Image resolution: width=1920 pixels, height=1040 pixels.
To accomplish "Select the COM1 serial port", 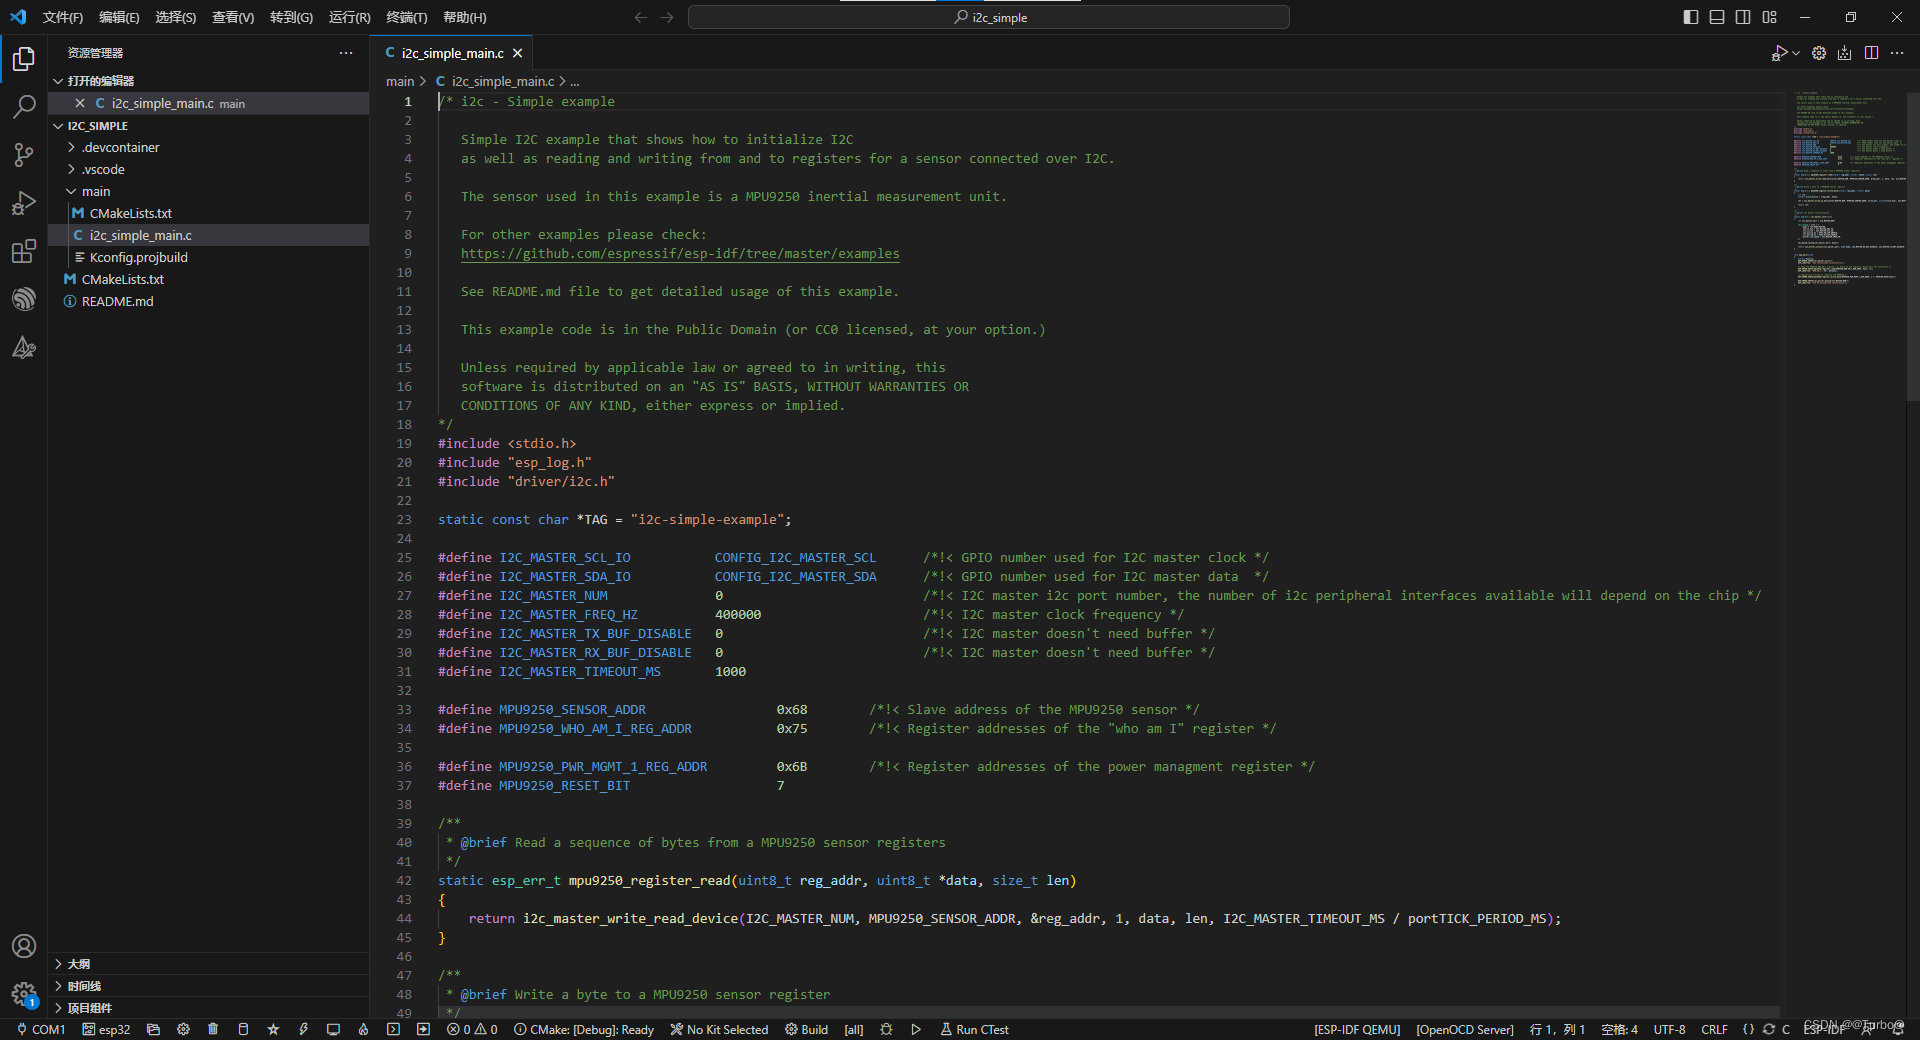I will click(41, 1029).
